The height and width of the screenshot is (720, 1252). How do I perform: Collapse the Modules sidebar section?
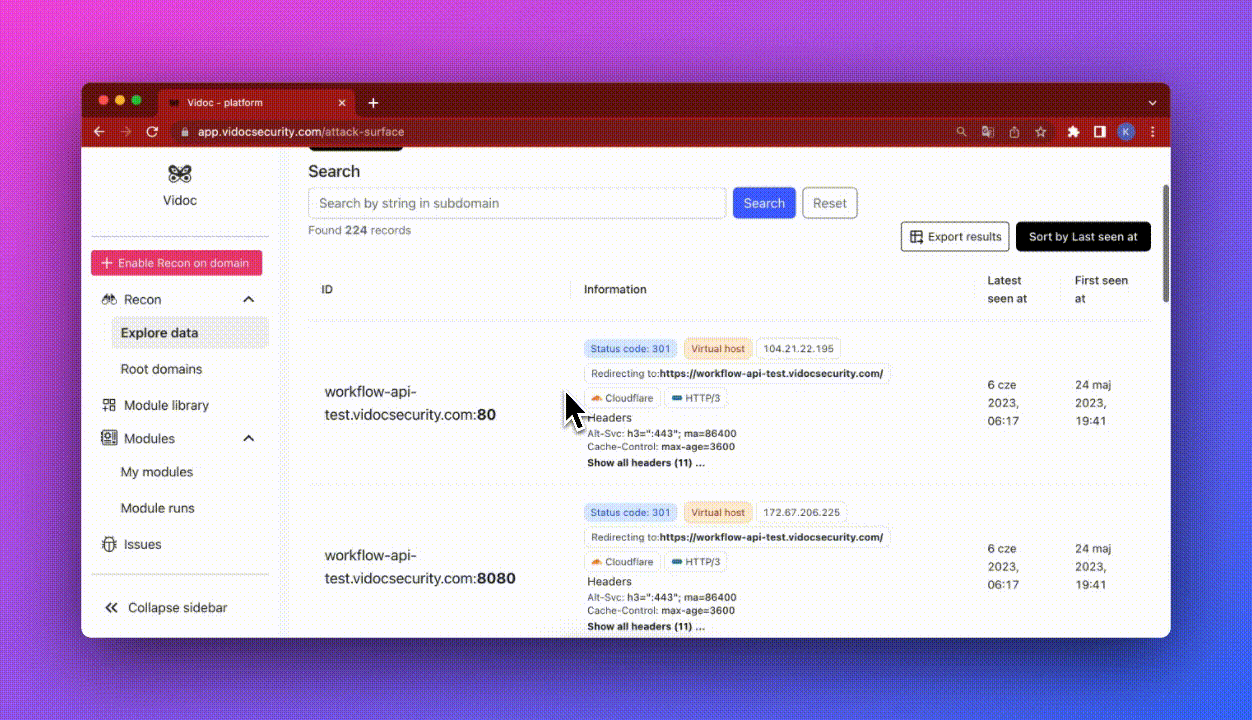[x=249, y=439]
